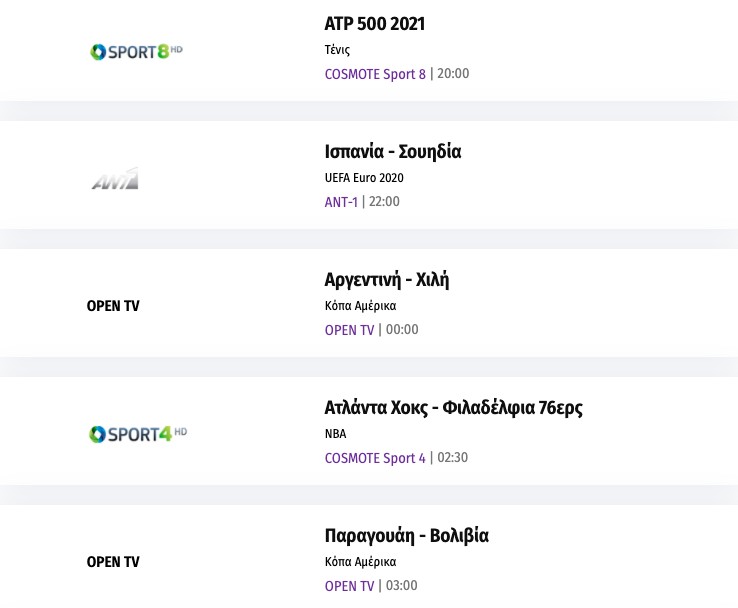
Task: Select Κόπα Αμέρικα under Αργεντινή - Χιλή
Action: [x=360, y=306]
